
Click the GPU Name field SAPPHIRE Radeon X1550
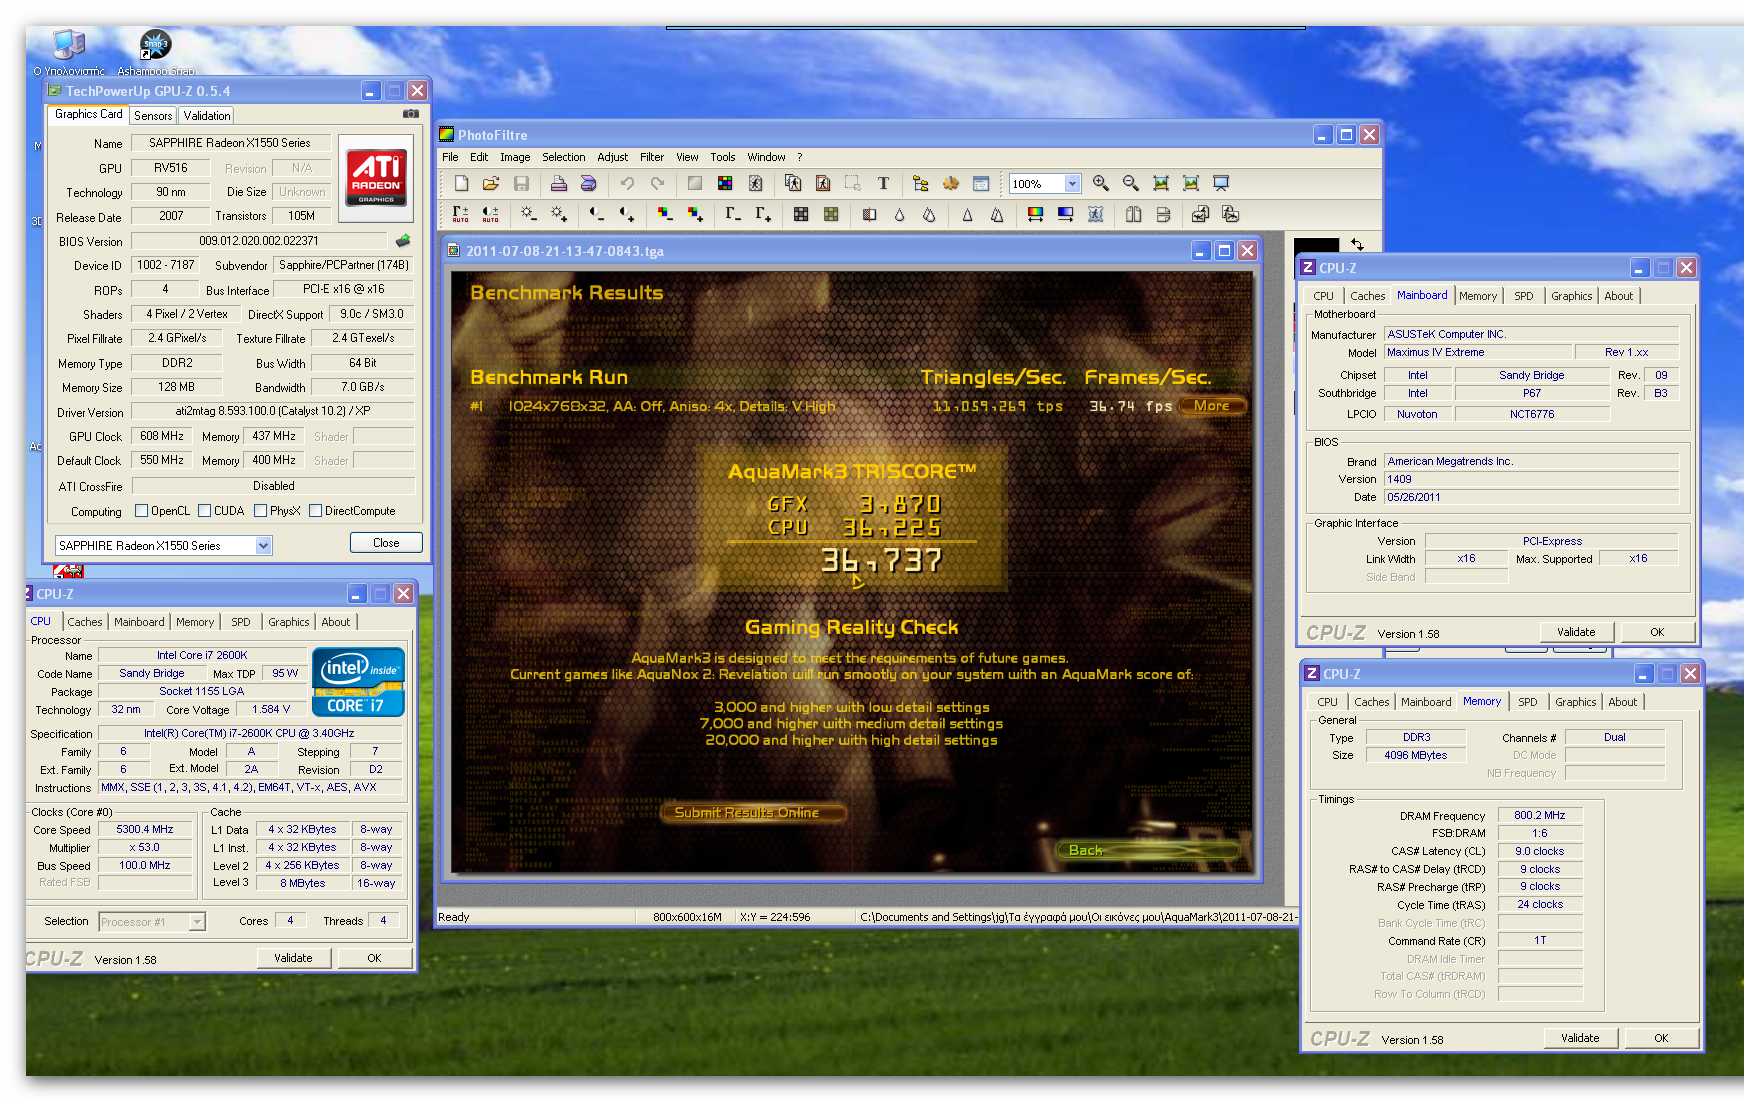click(x=229, y=143)
